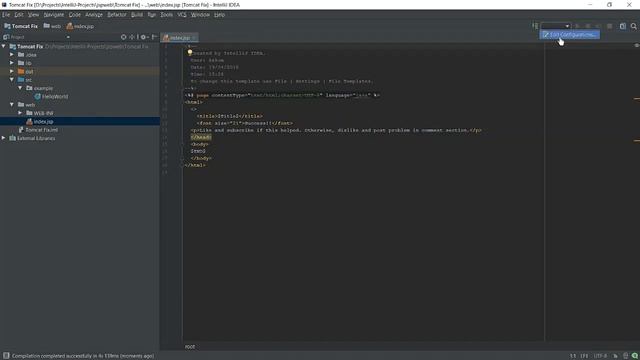Collapse the web folder

[12, 104]
